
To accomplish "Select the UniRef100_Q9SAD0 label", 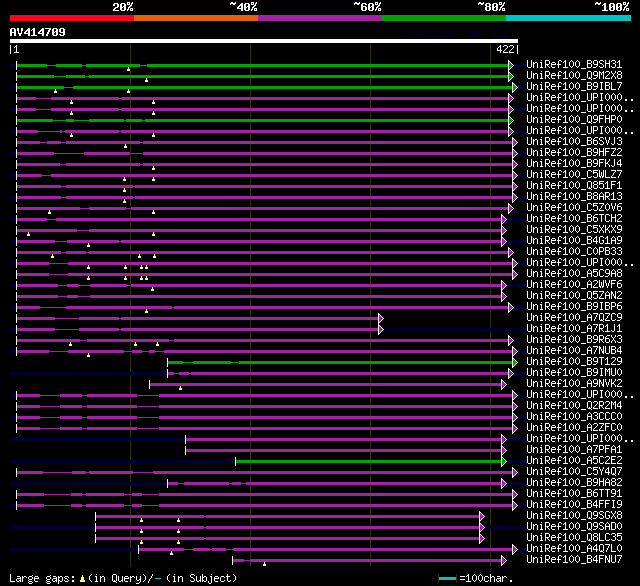I will [574, 527].
